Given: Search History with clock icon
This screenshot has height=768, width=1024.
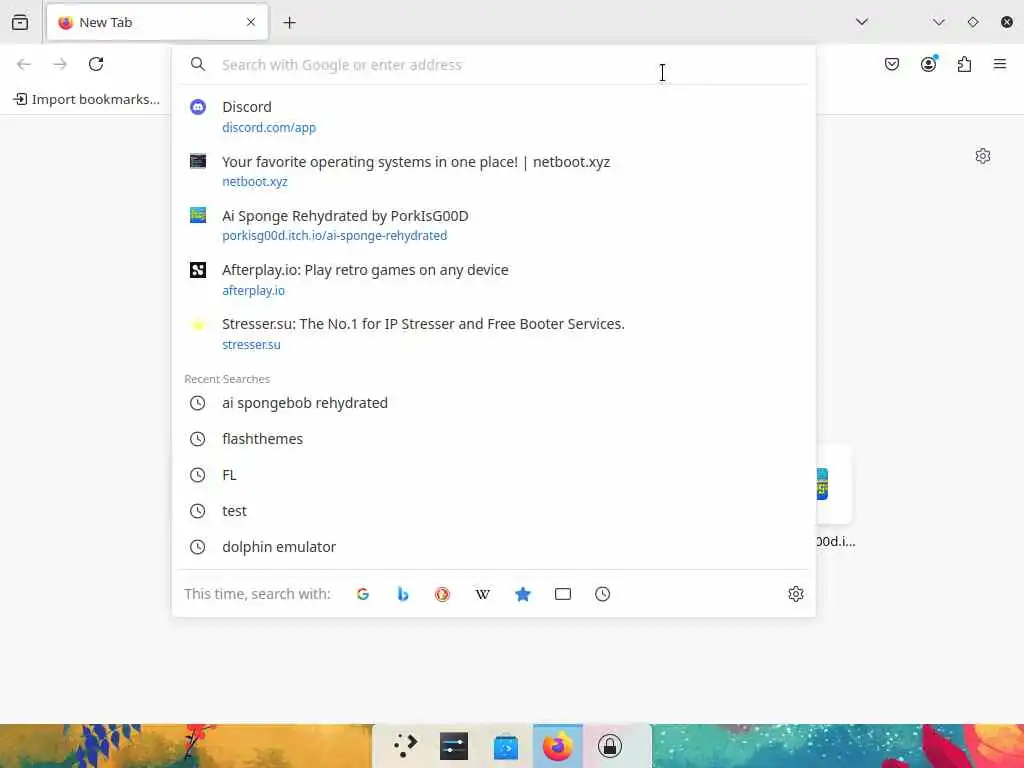Looking at the screenshot, I should [x=602, y=594].
